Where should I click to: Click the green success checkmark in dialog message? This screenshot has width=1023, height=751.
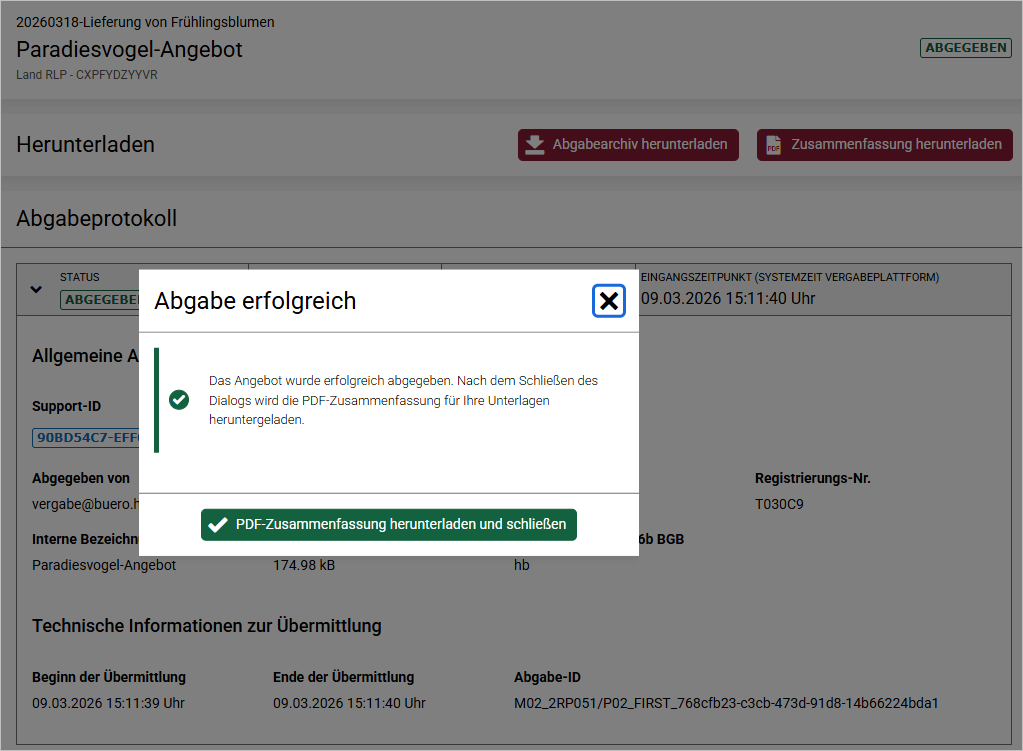(x=179, y=400)
